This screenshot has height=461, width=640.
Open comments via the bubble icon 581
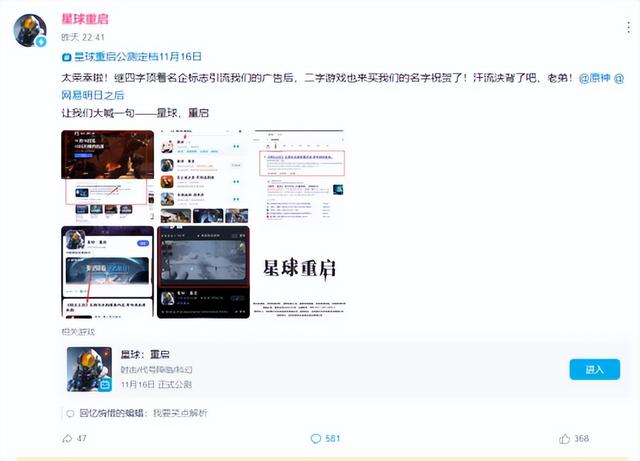tap(316, 439)
